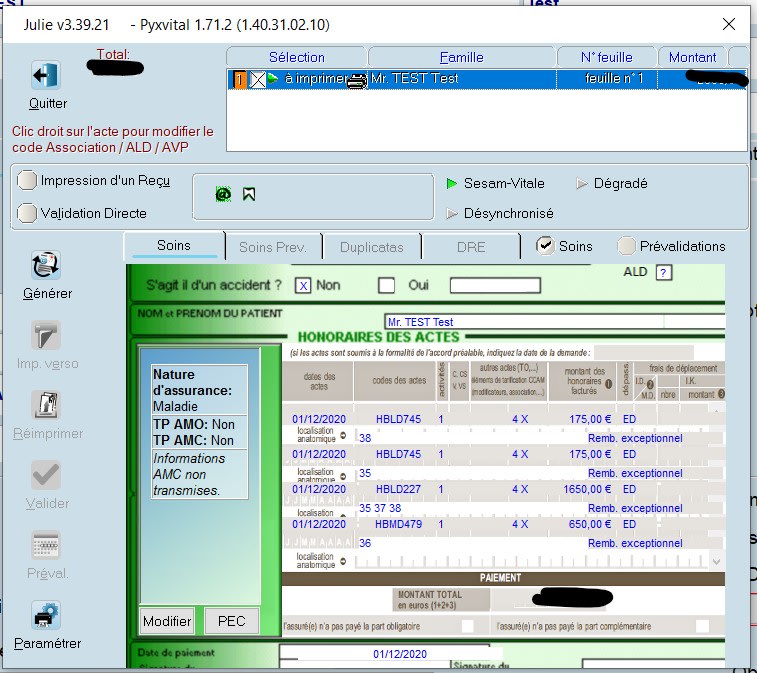Click the bookmark icon beside the @ symbol
Image resolution: width=757 pixels, height=673 pixels.
click(248, 194)
